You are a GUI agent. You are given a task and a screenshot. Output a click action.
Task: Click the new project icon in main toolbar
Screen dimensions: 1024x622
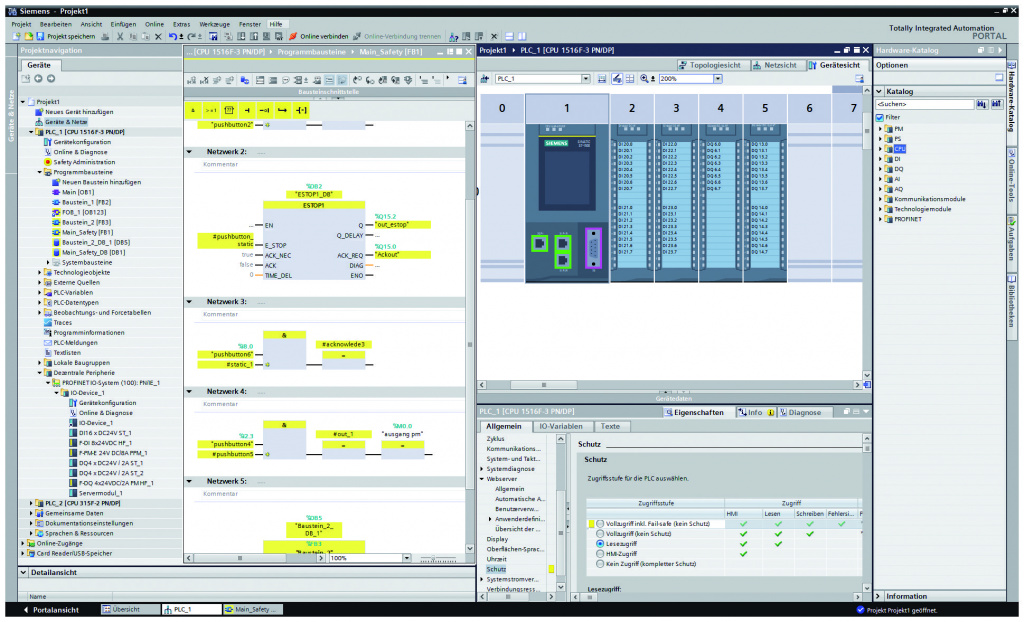click(18, 37)
